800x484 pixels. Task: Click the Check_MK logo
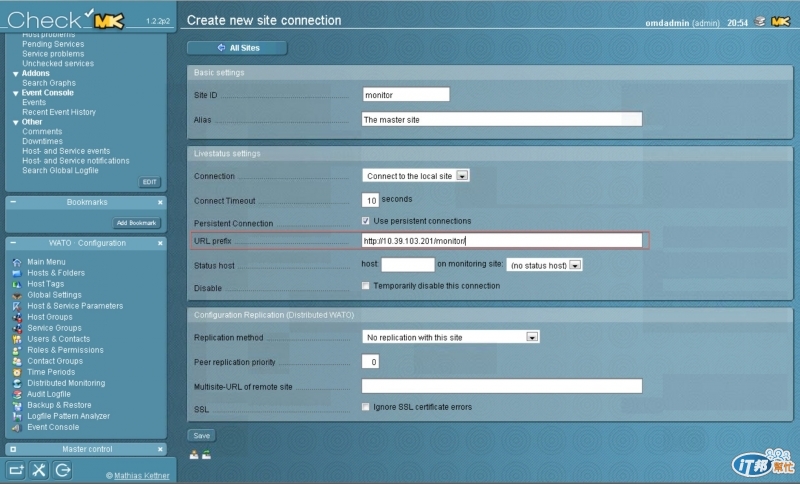pos(66,19)
